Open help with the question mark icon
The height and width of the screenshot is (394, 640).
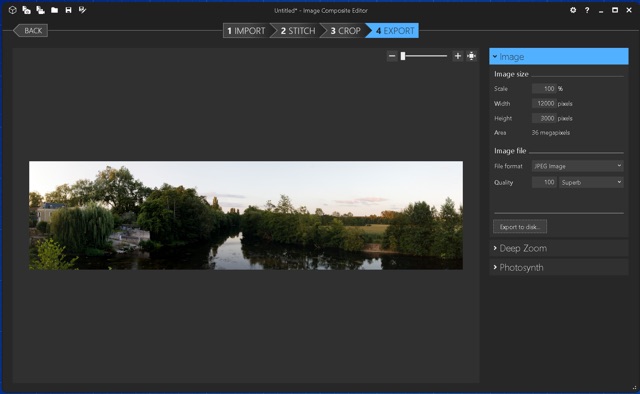[x=587, y=10]
